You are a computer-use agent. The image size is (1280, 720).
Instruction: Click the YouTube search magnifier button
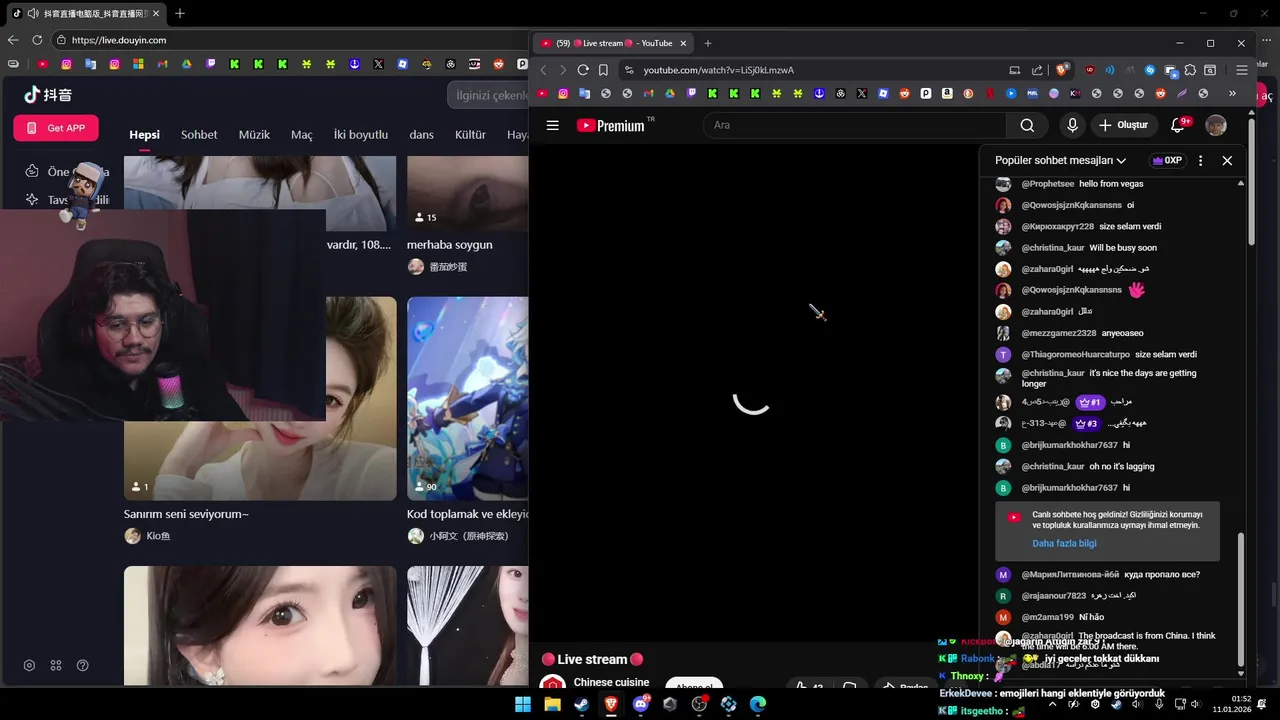click(1027, 125)
